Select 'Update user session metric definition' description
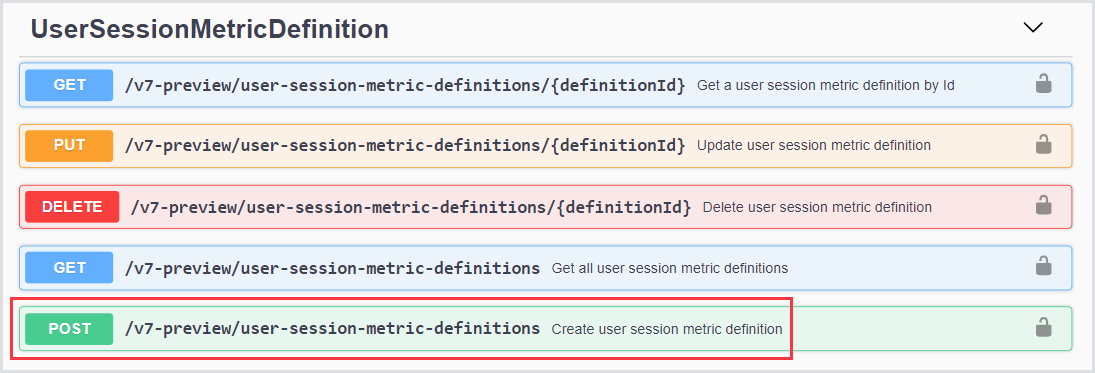 click(814, 146)
